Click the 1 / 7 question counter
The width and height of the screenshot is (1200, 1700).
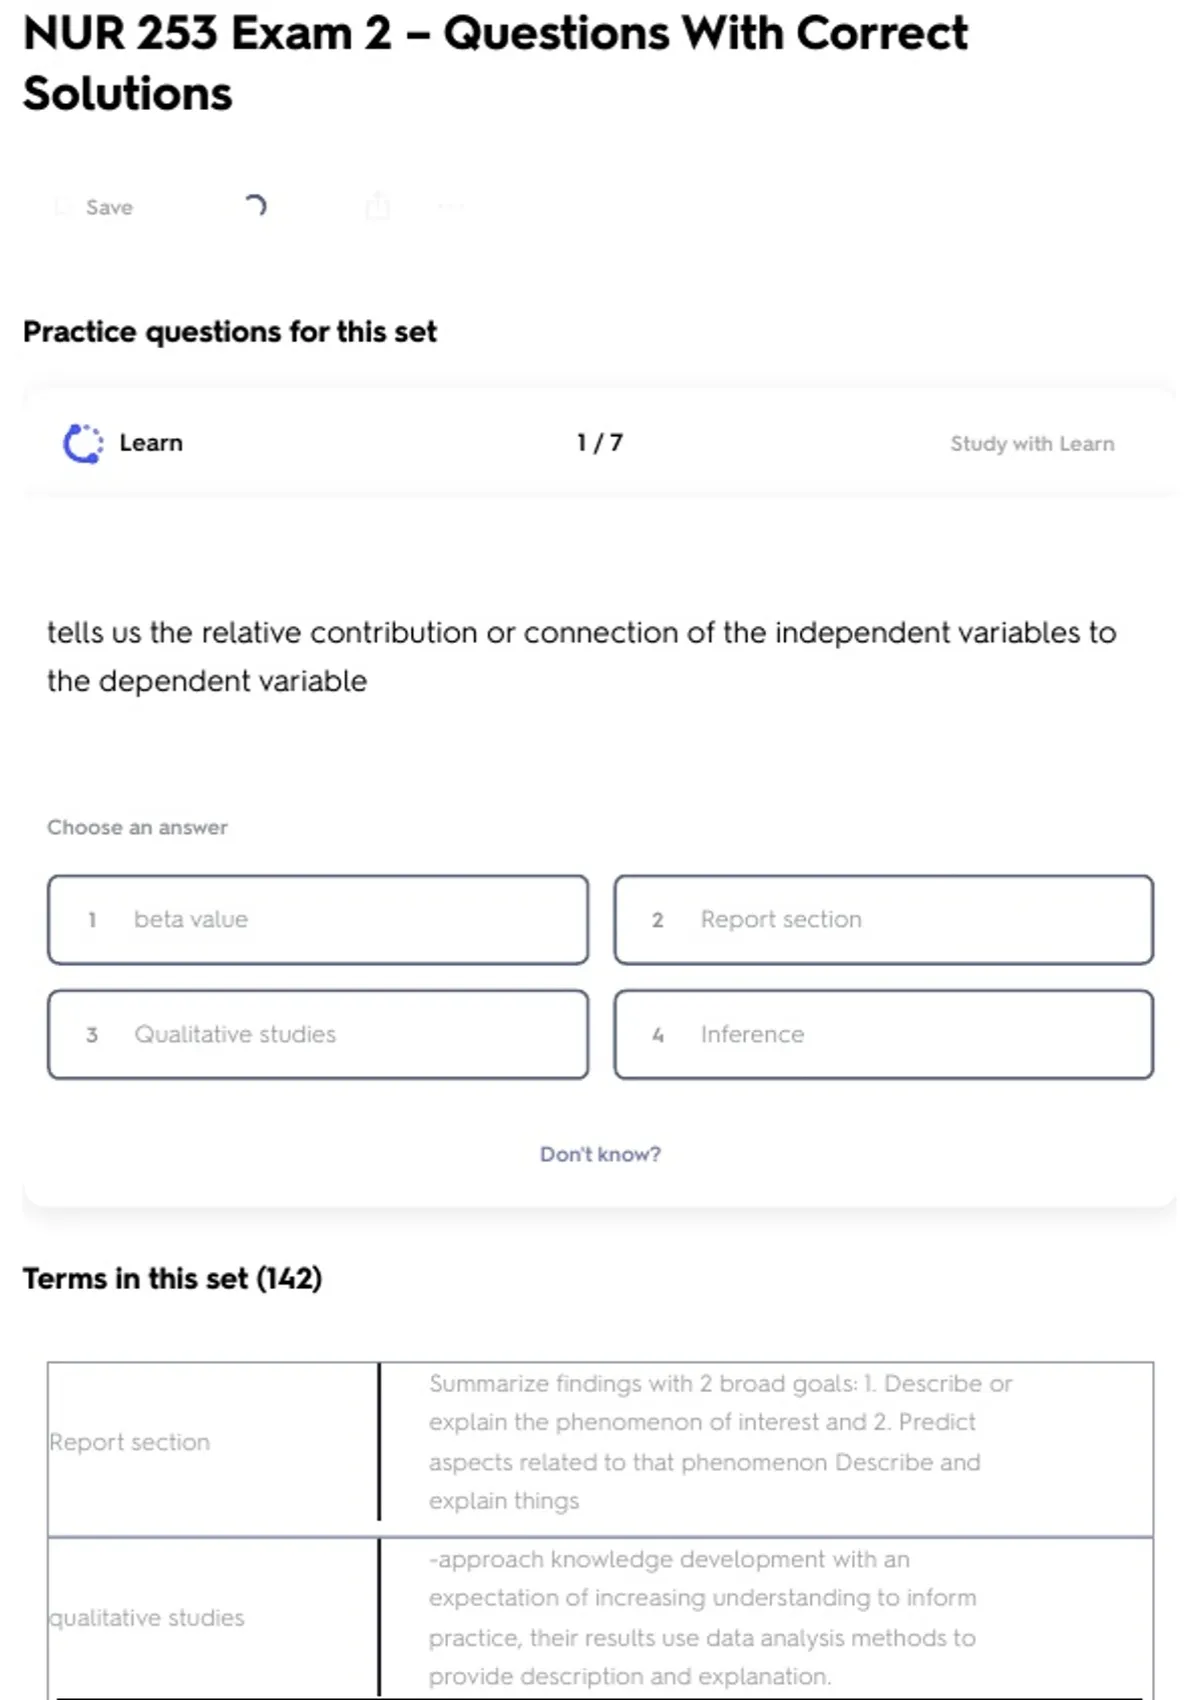(x=600, y=443)
